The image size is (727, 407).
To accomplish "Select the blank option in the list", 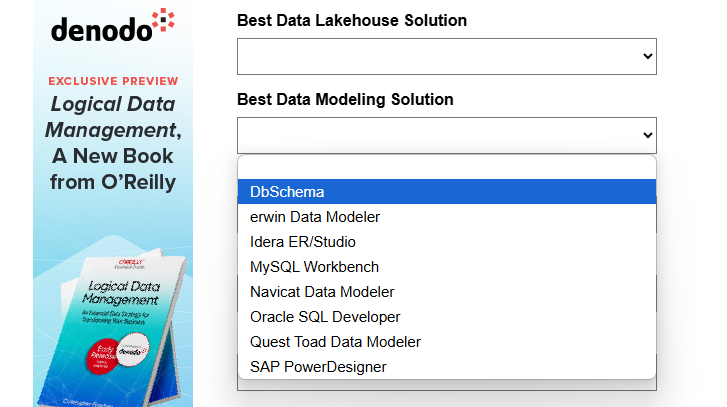I will (x=446, y=167).
